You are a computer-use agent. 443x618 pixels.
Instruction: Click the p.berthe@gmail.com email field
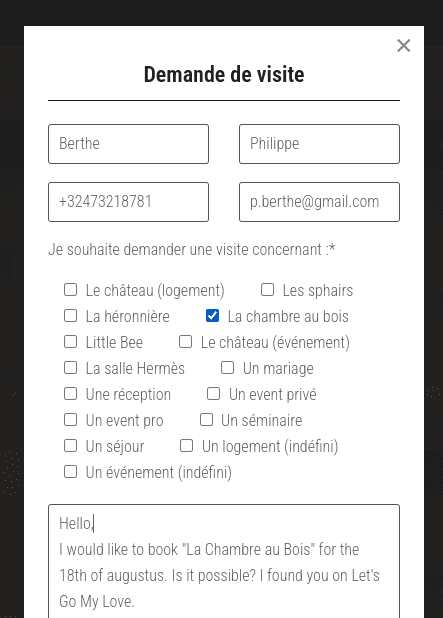[319, 202]
